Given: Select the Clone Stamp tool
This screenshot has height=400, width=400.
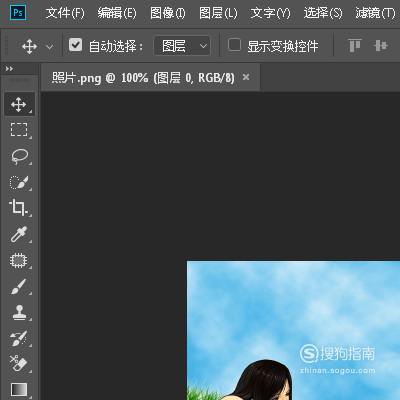Looking at the screenshot, I should pyautogui.click(x=19, y=313).
